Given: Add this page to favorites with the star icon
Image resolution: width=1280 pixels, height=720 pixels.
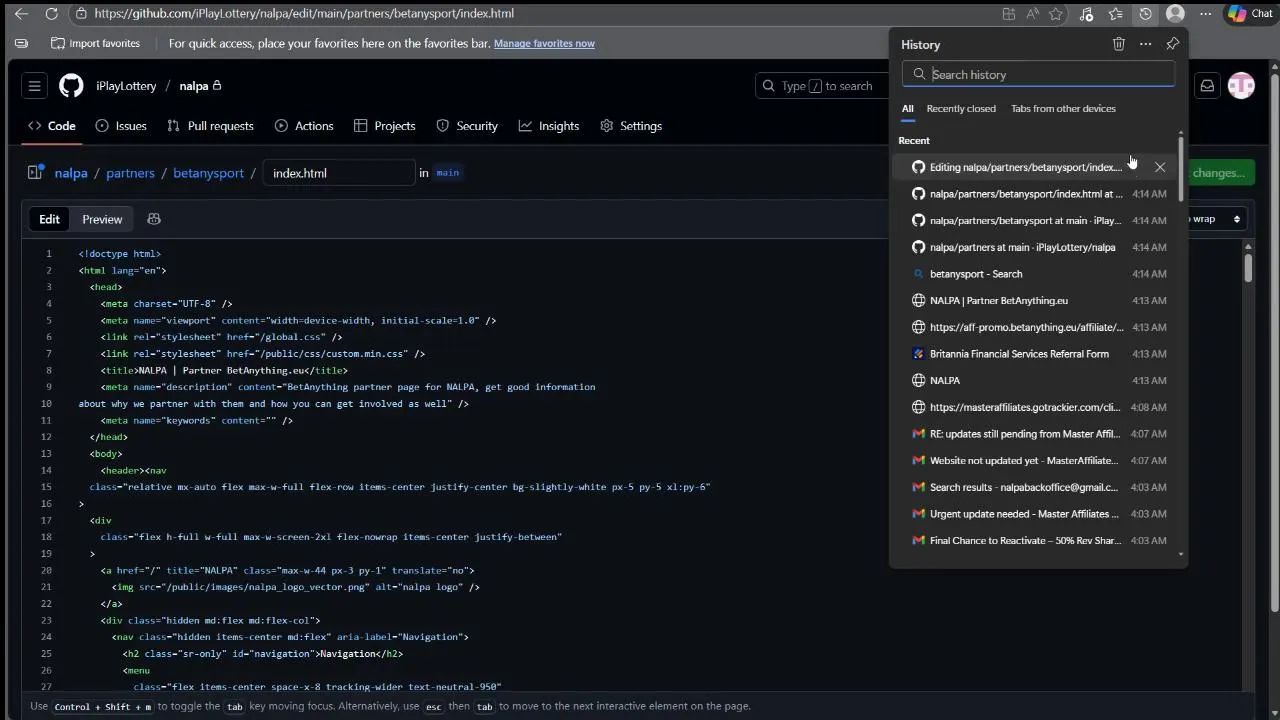Looking at the screenshot, I should click(1056, 14).
